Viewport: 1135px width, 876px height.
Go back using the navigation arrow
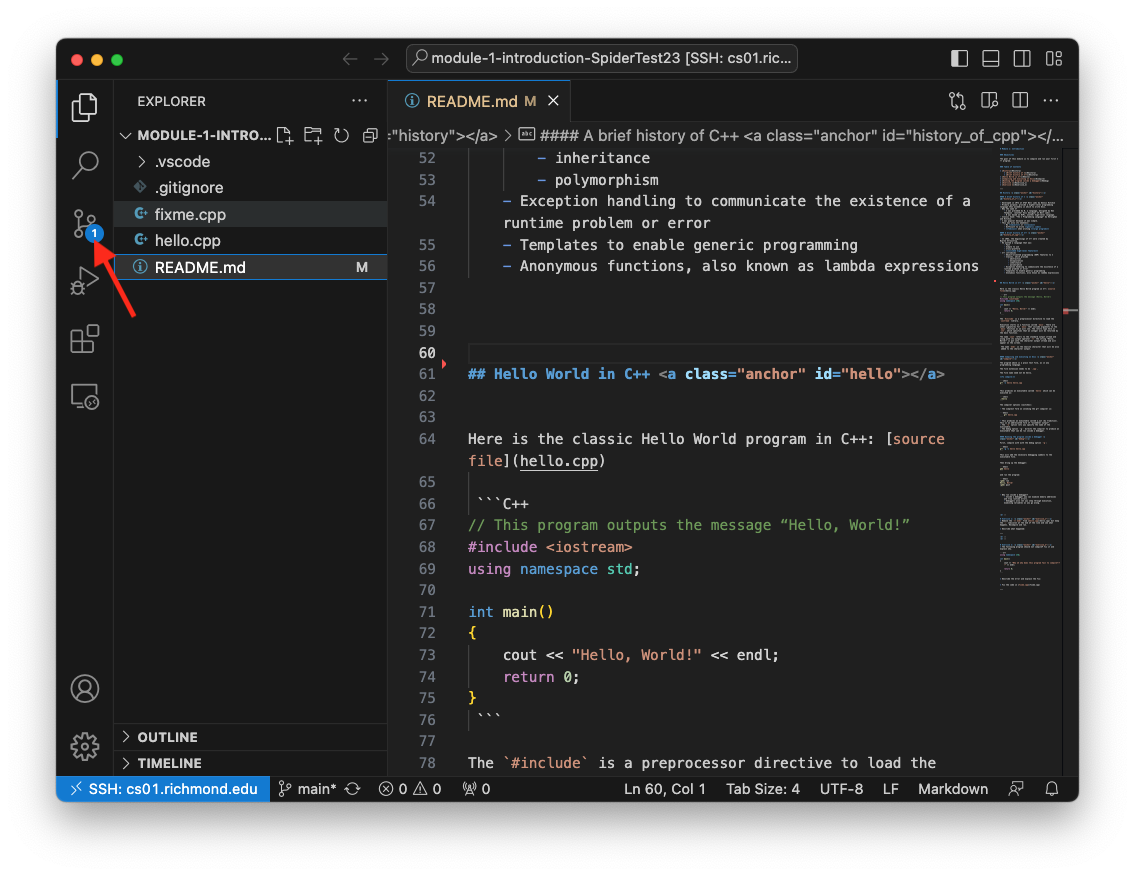click(350, 59)
